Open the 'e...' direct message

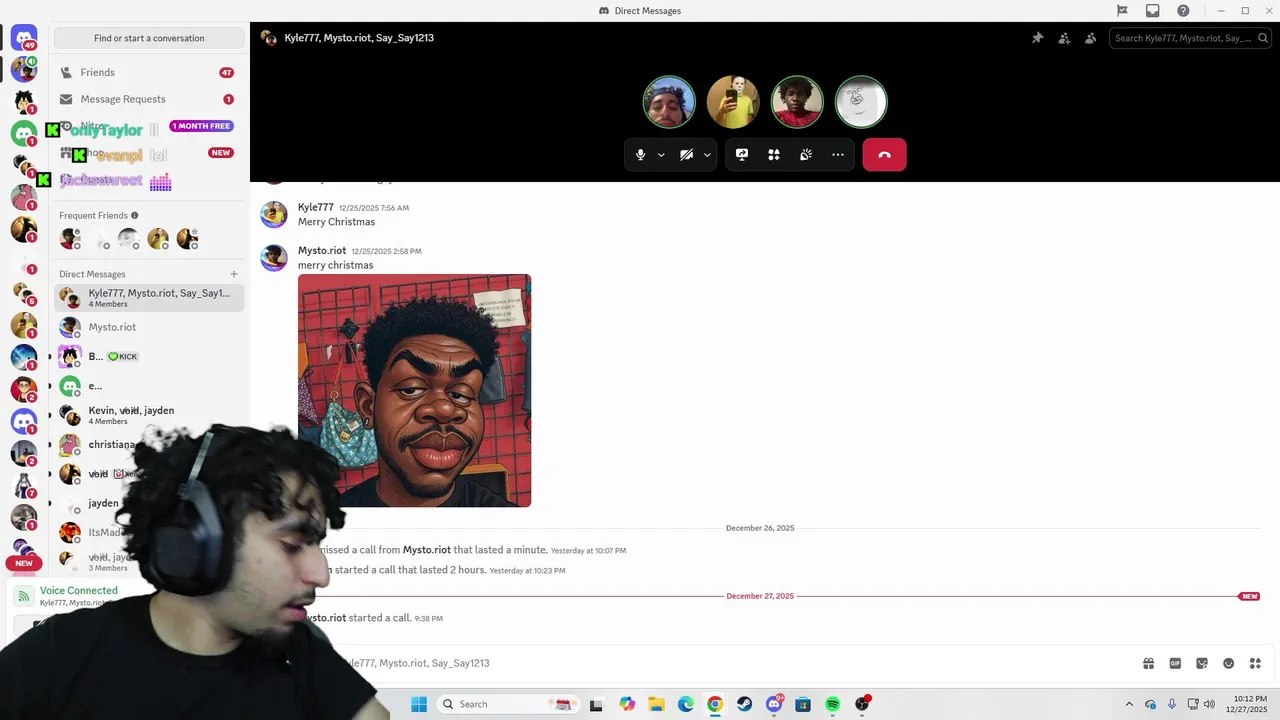pyautogui.click(x=149, y=386)
